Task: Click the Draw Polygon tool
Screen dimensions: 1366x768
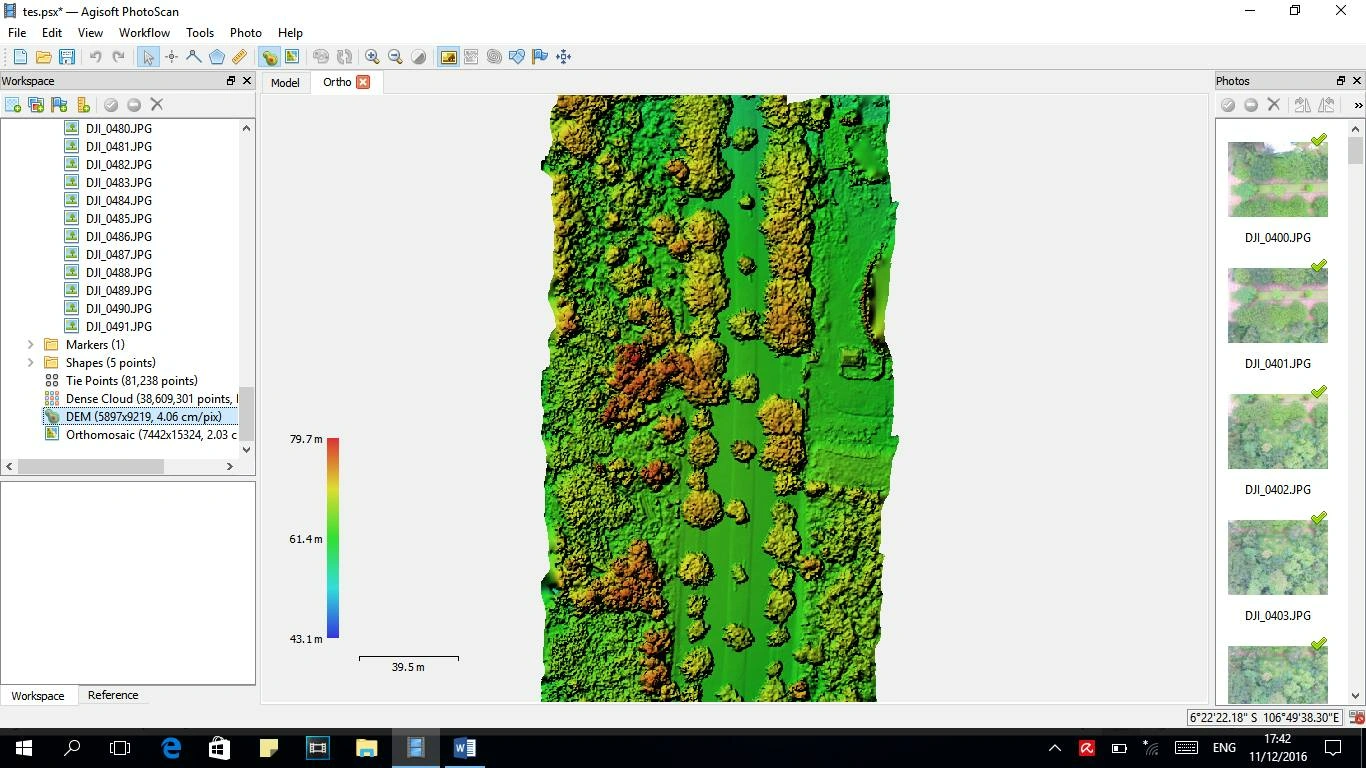Action: (x=217, y=57)
